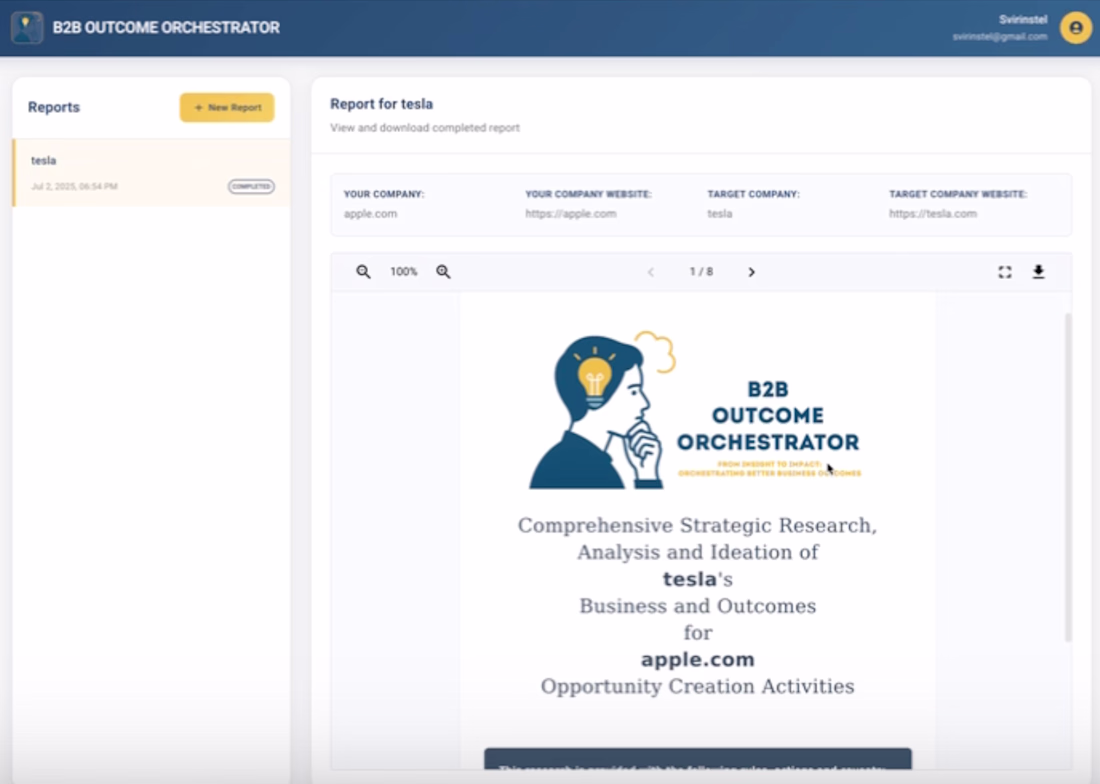
Task: Click the COMPLETED status badge
Action: pyautogui.click(x=251, y=187)
